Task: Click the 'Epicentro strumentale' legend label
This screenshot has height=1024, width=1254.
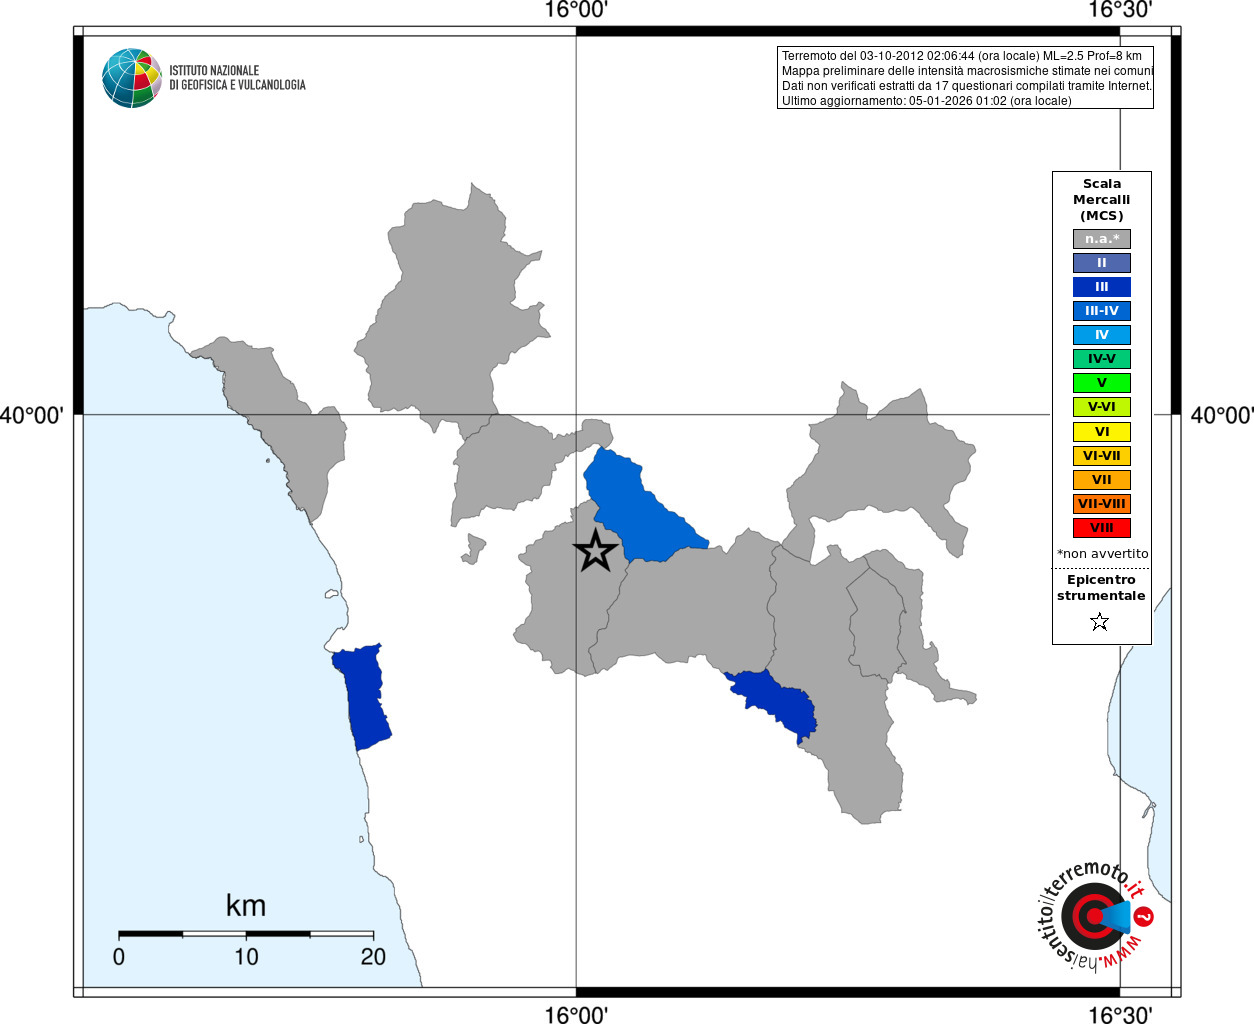Action: tap(1101, 588)
